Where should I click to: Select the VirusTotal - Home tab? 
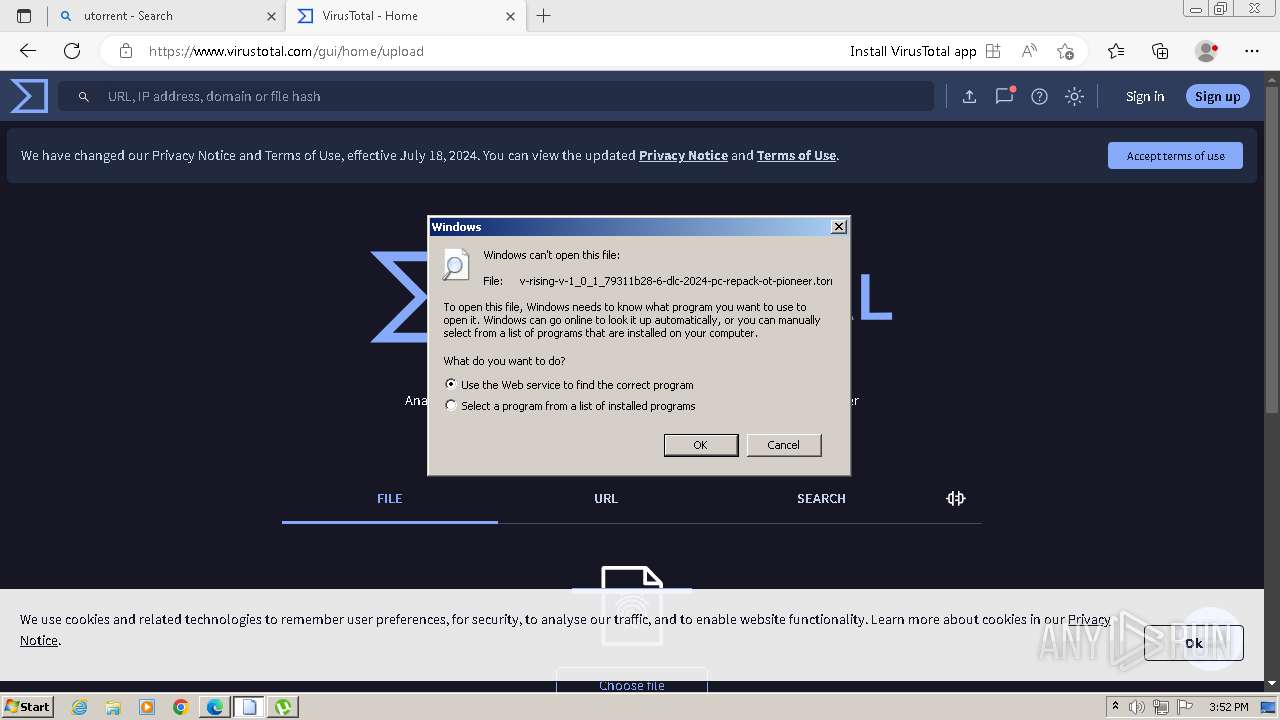coord(405,16)
